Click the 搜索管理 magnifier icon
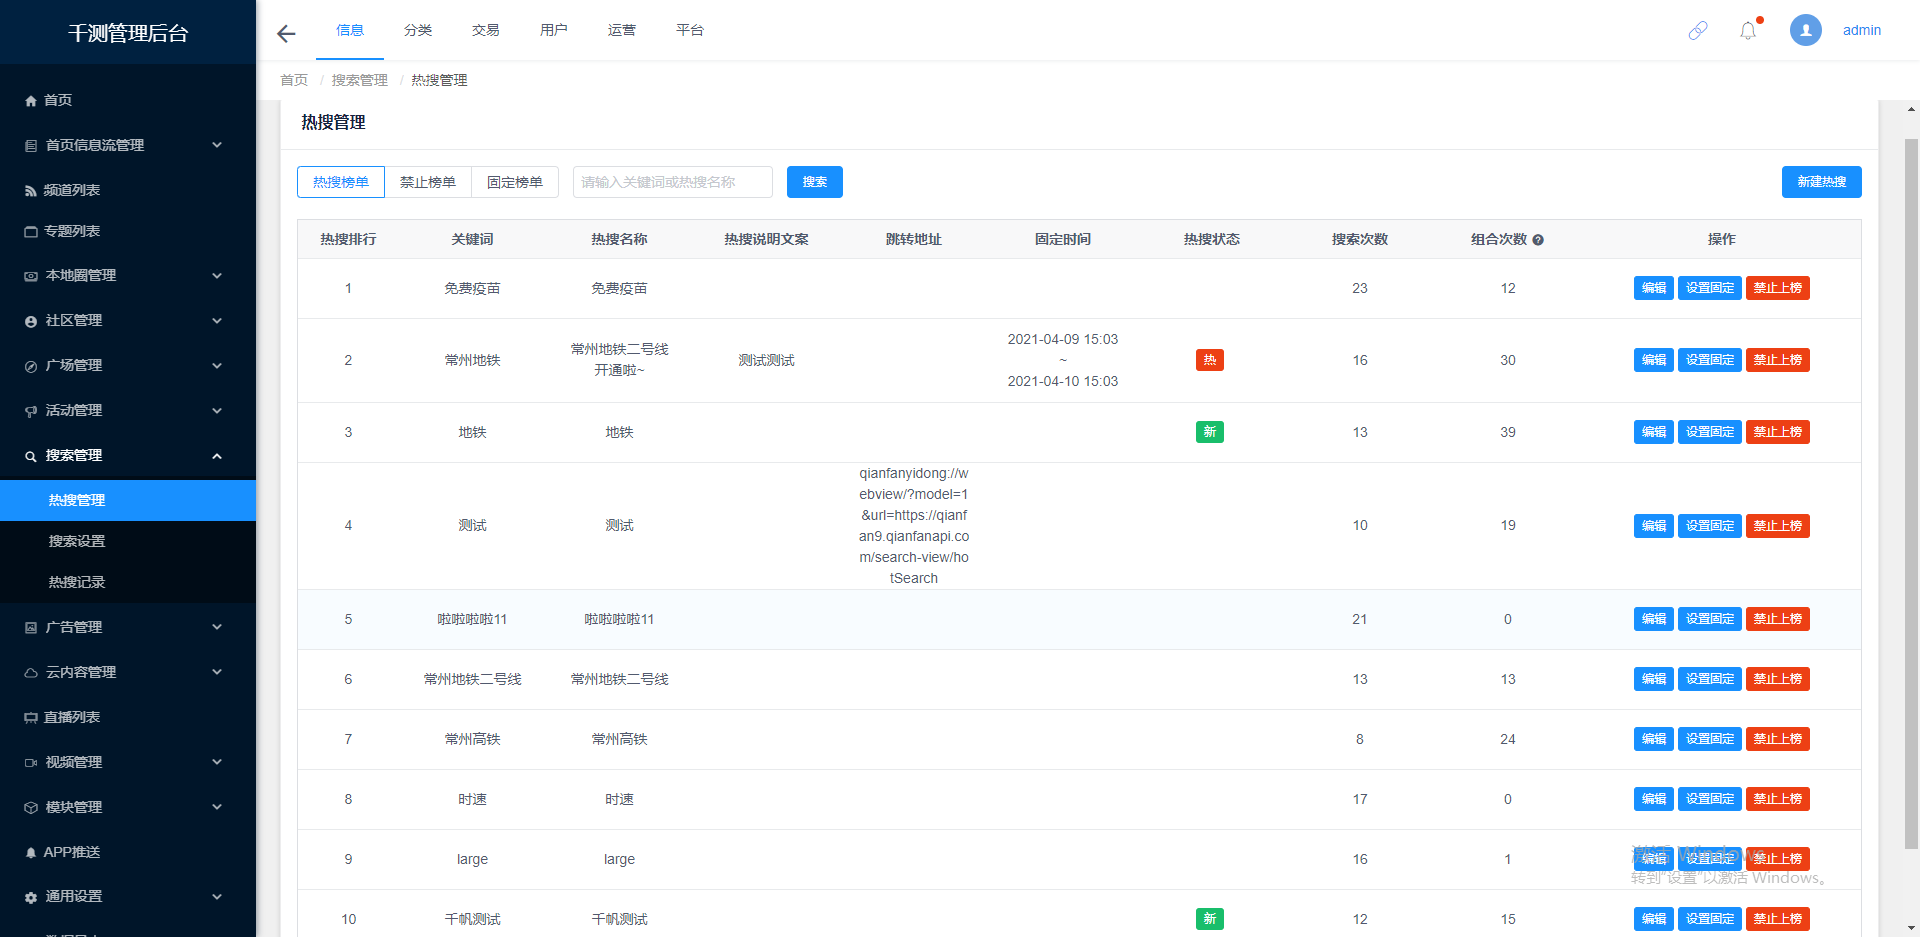 pos(31,456)
